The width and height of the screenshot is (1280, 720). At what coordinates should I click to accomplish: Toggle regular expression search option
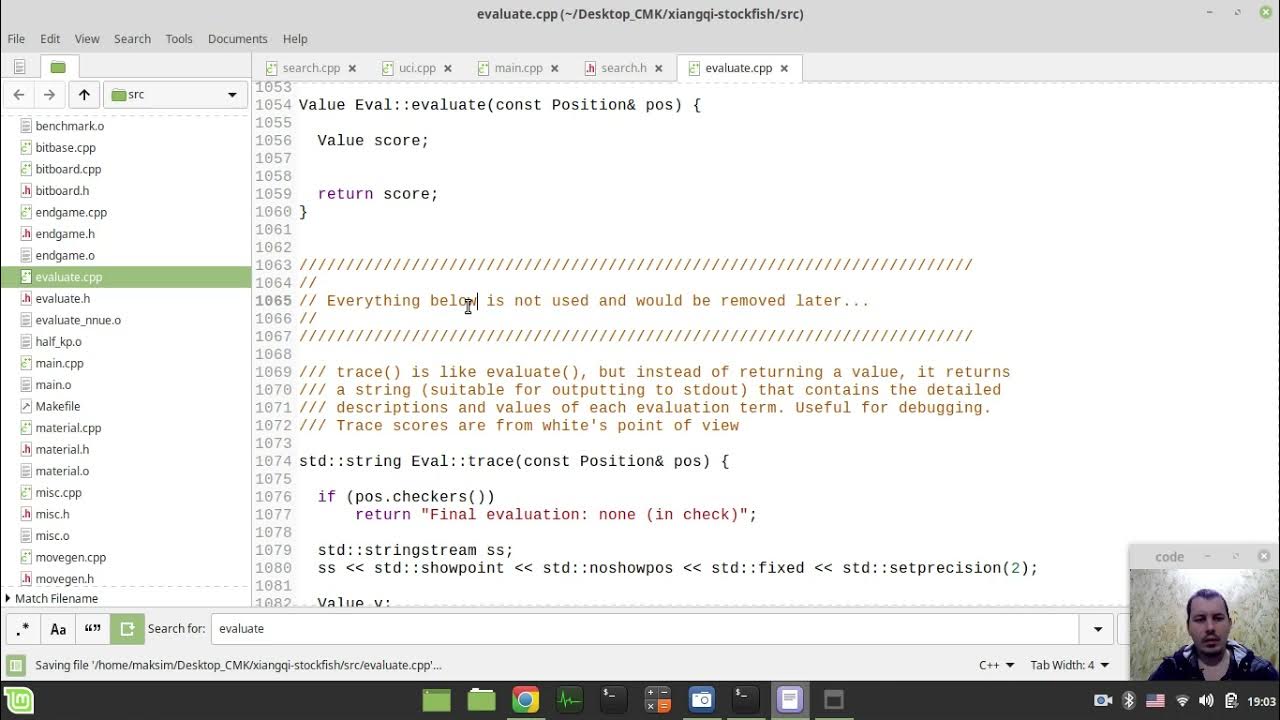(x=23, y=628)
